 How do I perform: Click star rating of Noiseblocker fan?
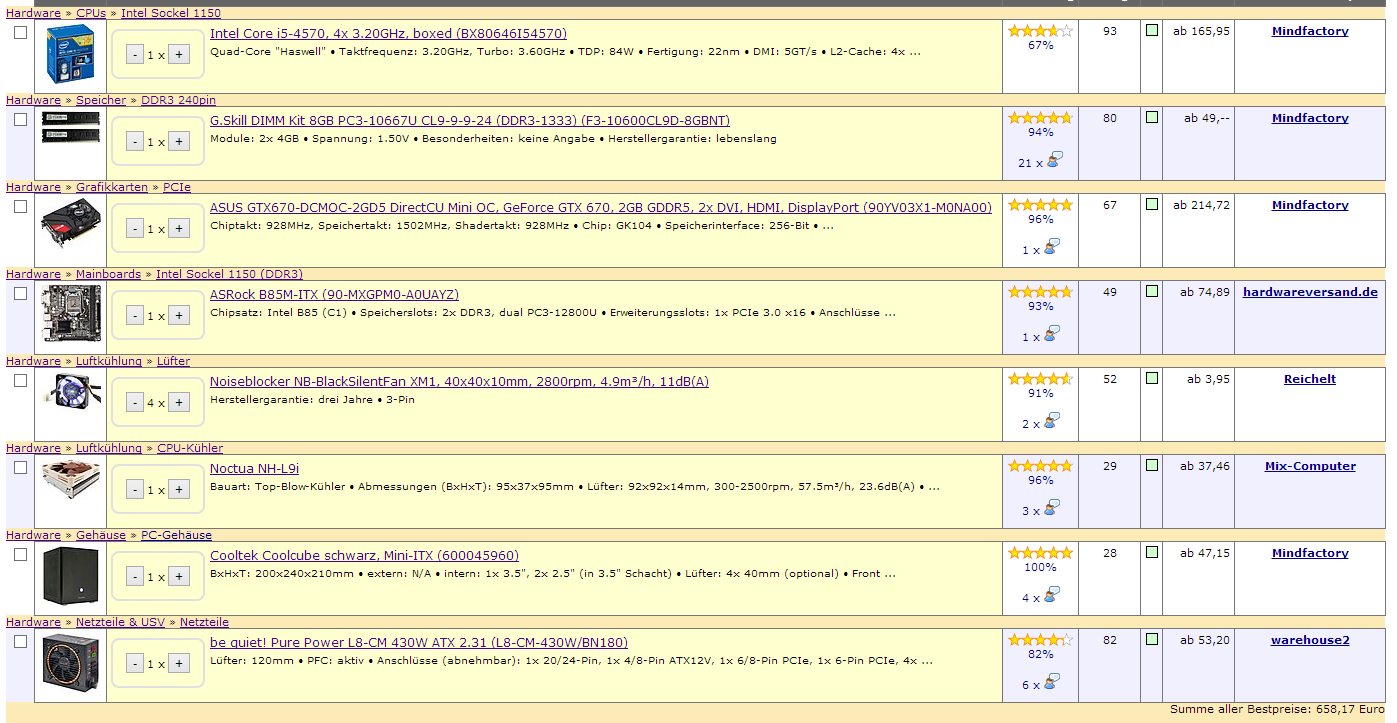(1040, 379)
